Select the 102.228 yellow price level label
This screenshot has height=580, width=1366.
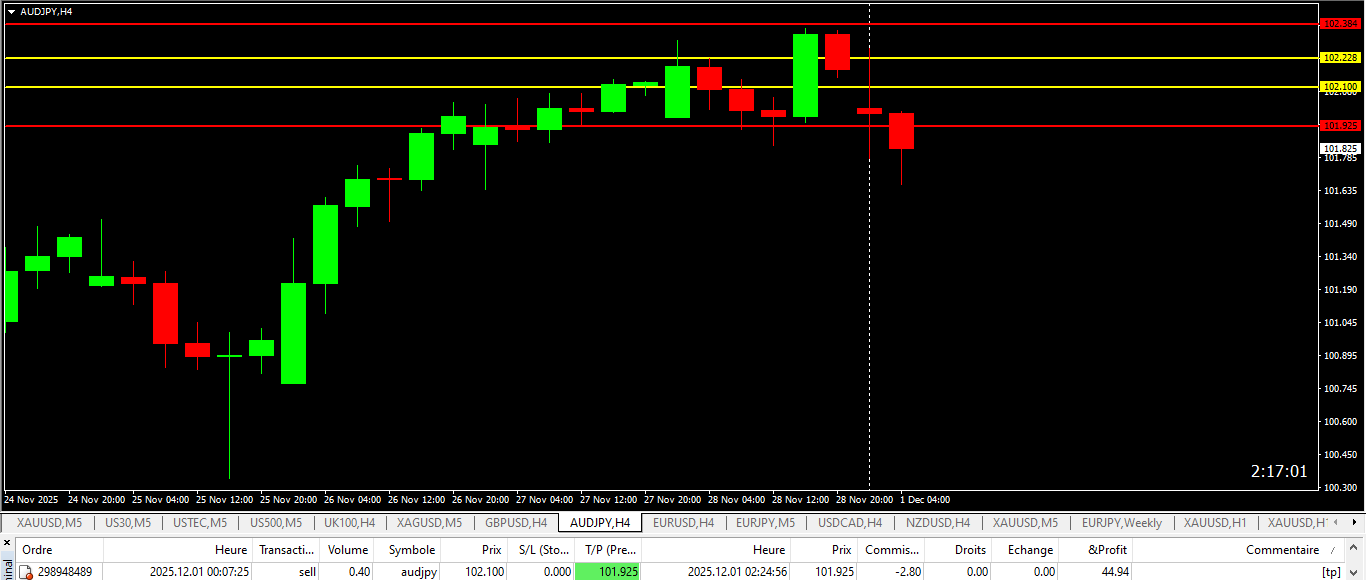click(x=1341, y=58)
